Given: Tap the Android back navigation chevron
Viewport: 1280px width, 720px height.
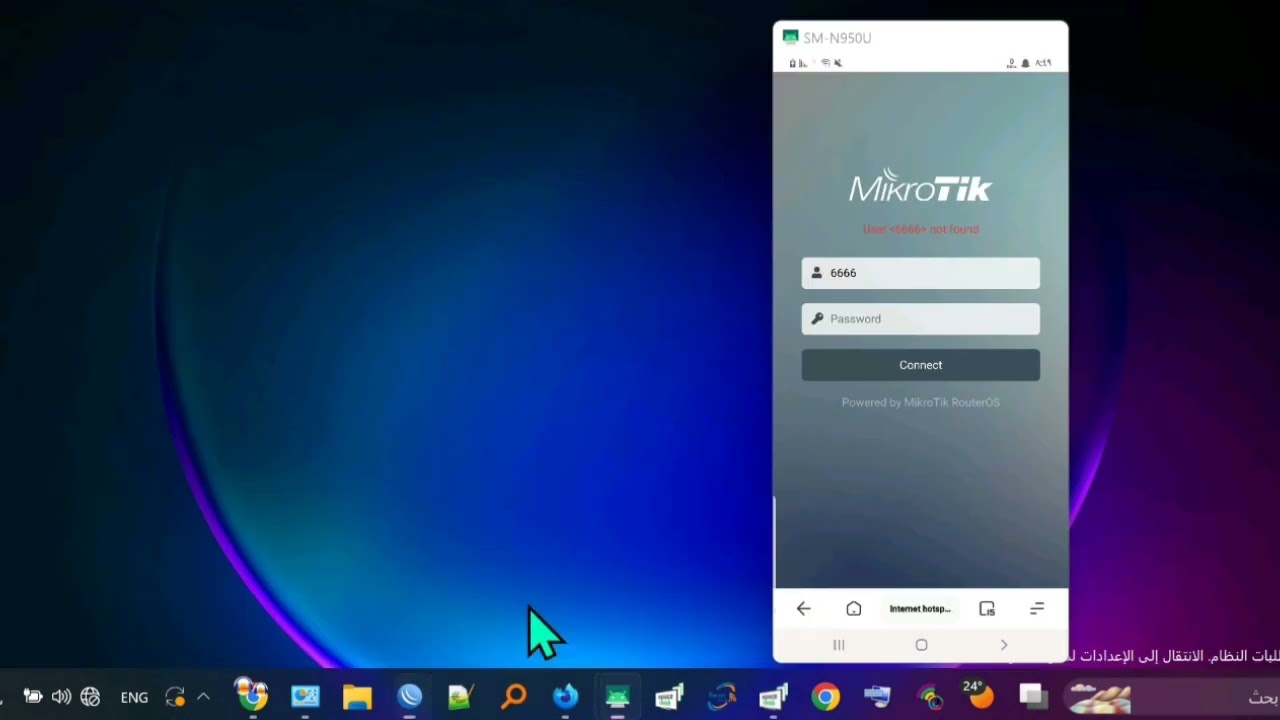Looking at the screenshot, I should (x=1004, y=645).
